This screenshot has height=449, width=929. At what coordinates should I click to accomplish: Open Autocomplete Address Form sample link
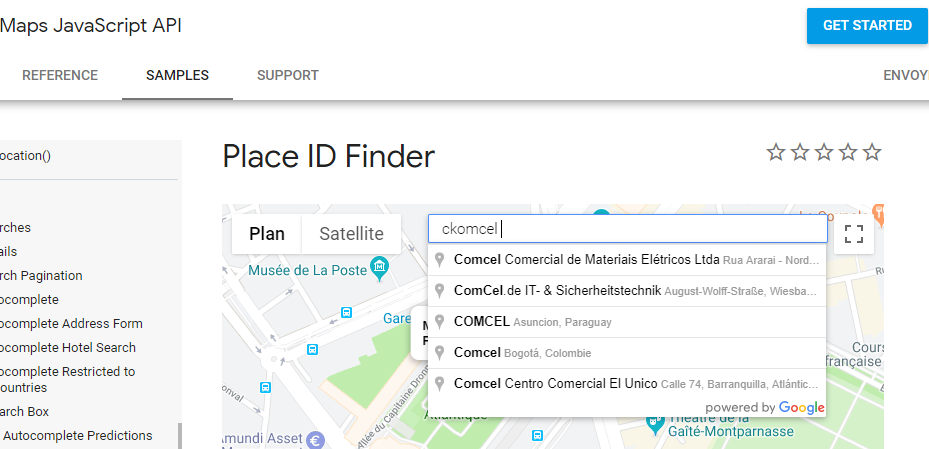coord(71,323)
